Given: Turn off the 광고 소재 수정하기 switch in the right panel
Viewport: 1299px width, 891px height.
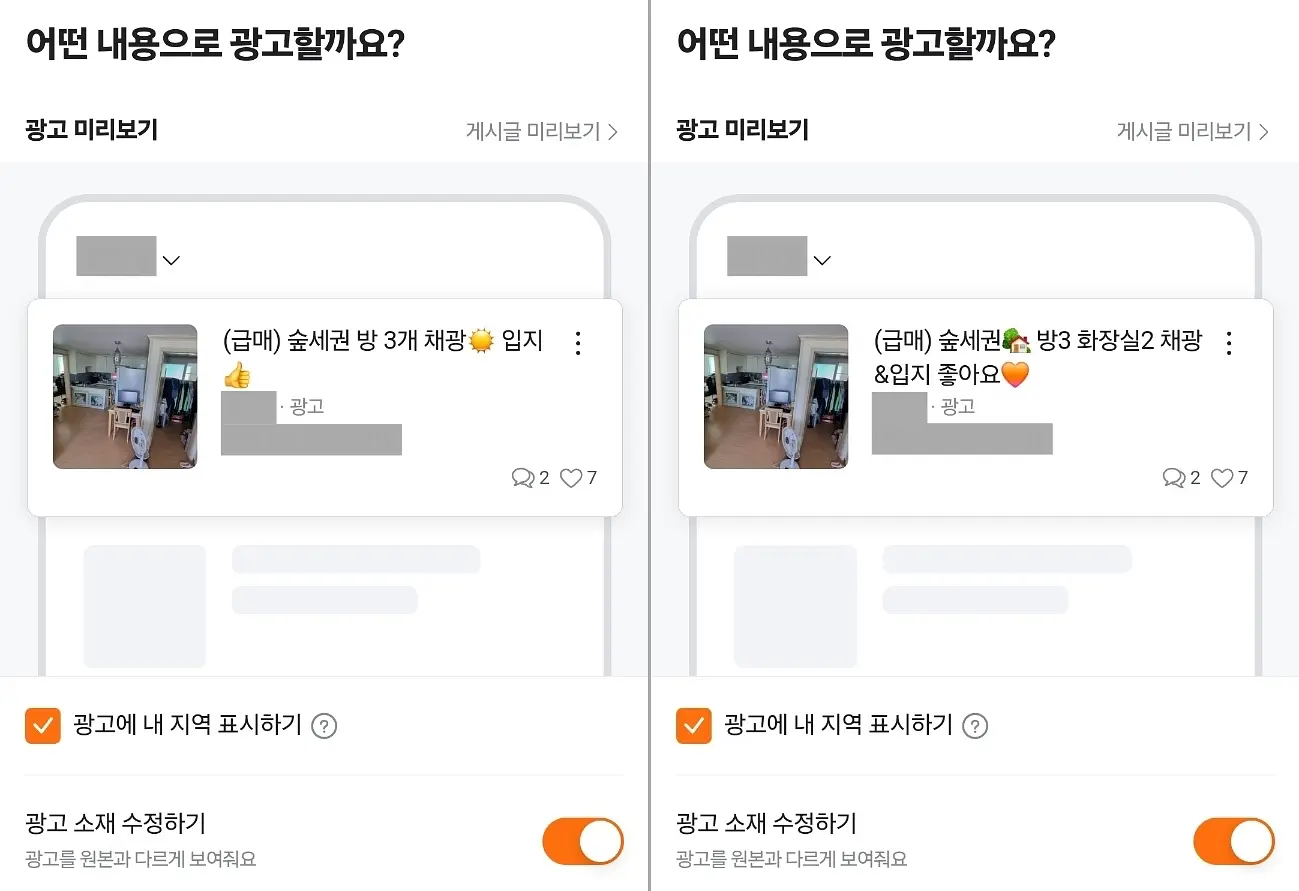Looking at the screenshot, I should click(1234, 841).
